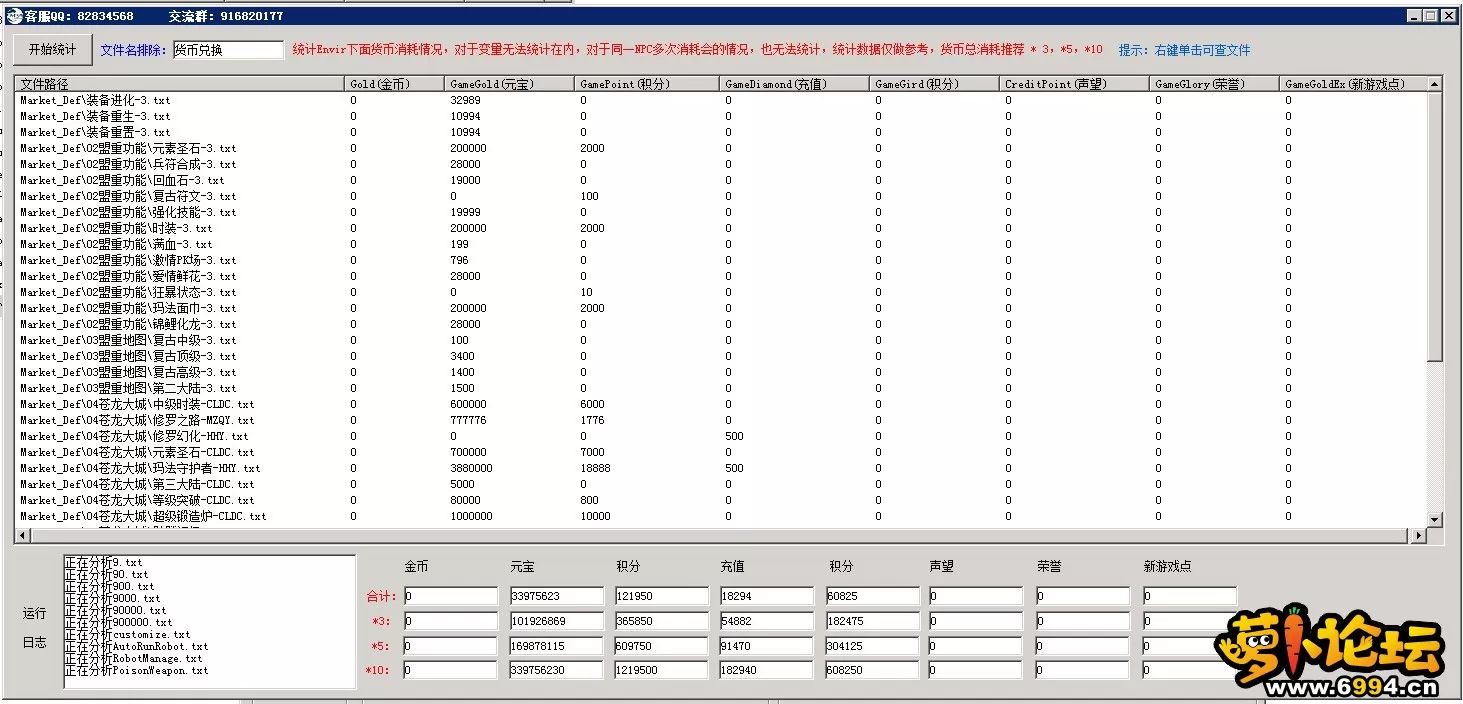Image resolution: width=1463 pixels, height=704 pixels.
Task: Click the 合计 金币 summary field
Action: [451, 596]
